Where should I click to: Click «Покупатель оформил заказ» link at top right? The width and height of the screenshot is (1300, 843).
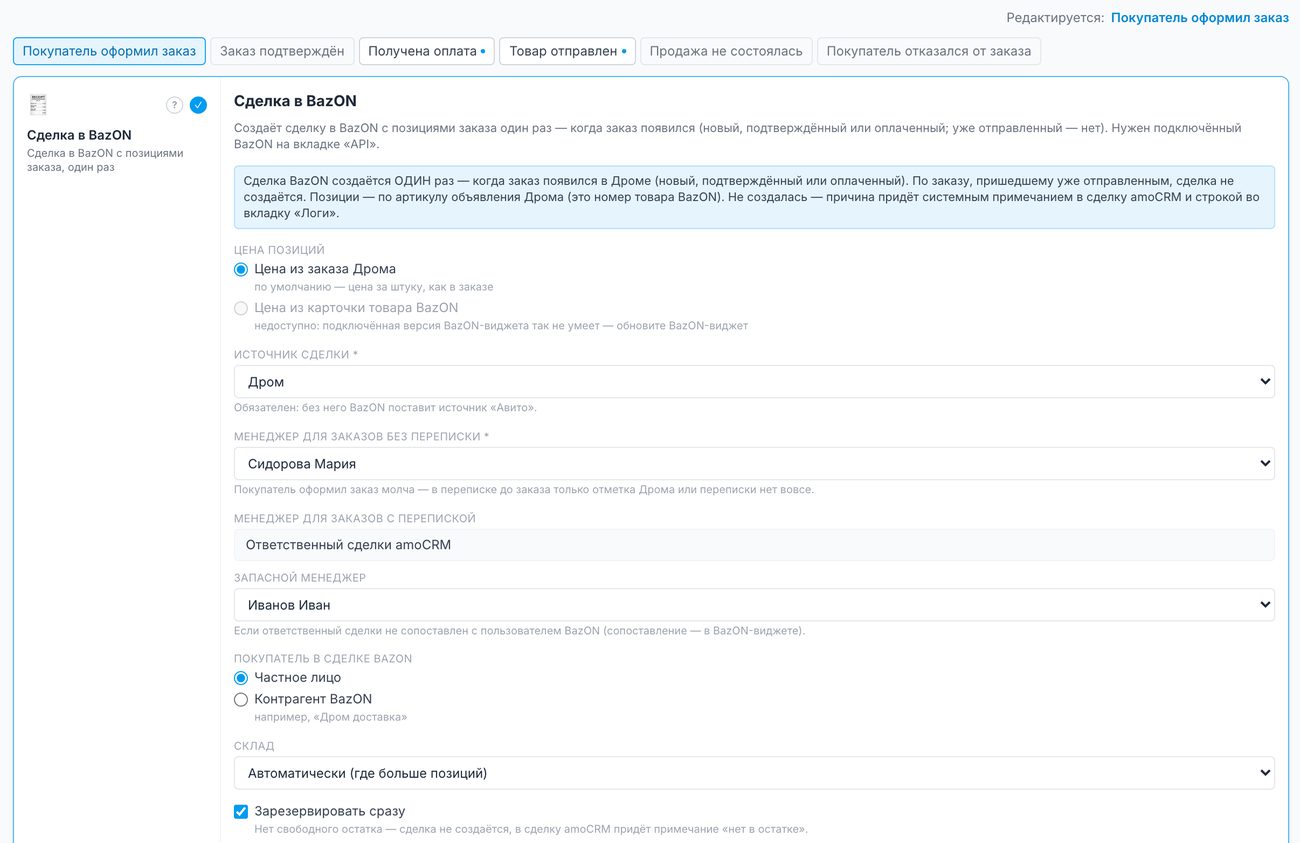1200,18
